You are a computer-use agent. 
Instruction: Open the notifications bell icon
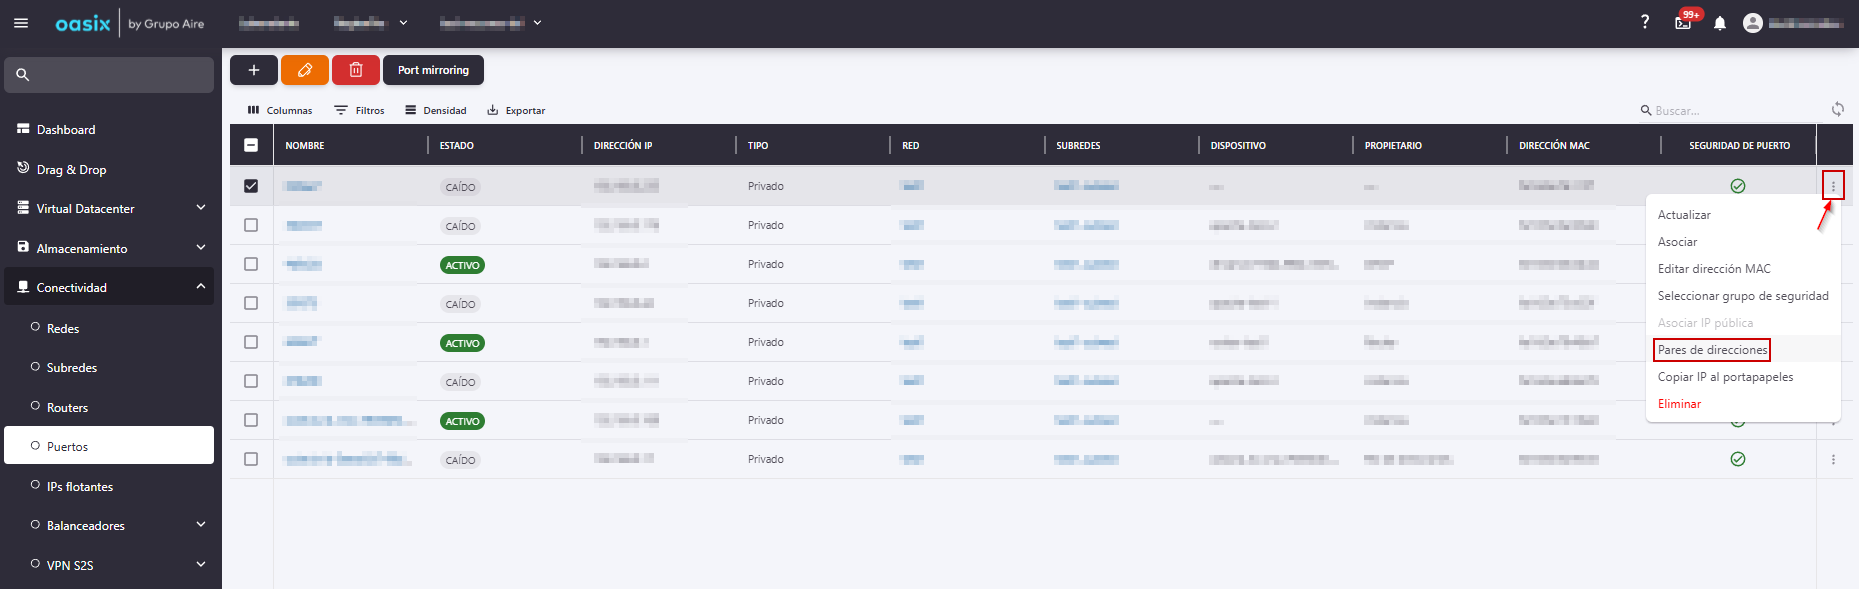pos(1720,23)
